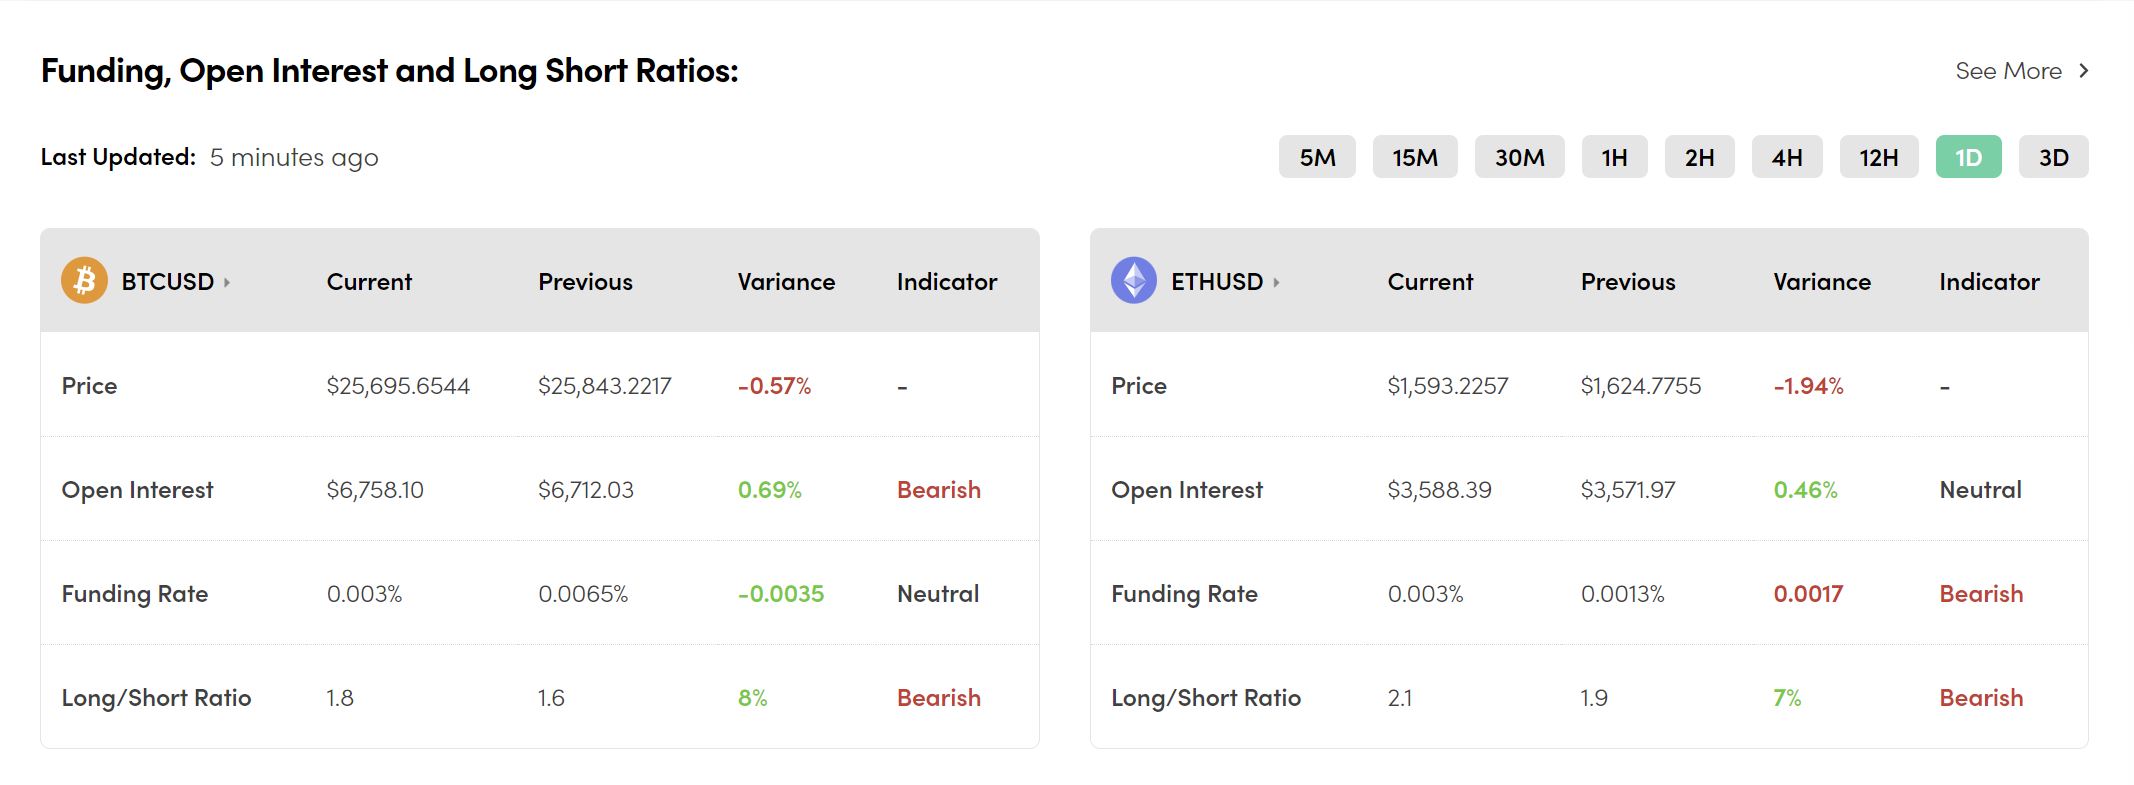
Task: Click BTC price variance -0.57% value
Action: coord(774,386)
